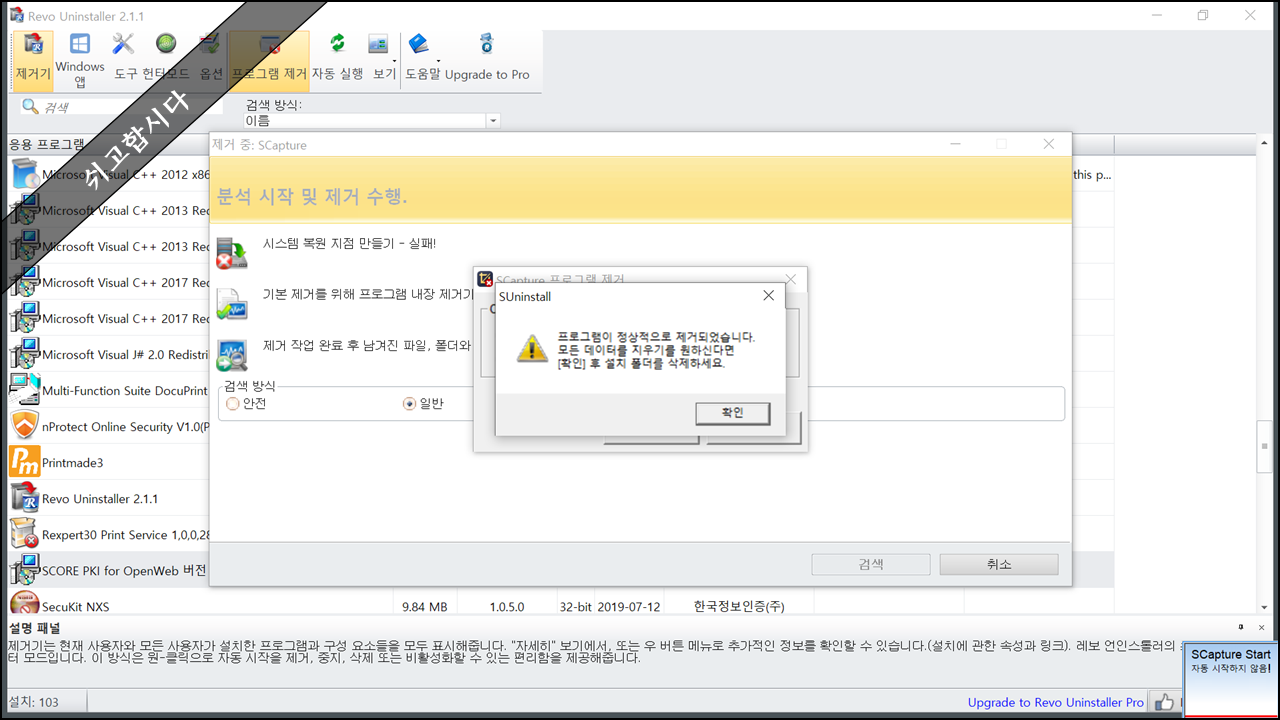Click the SCapture Start notification popup

coord(1230,679)
